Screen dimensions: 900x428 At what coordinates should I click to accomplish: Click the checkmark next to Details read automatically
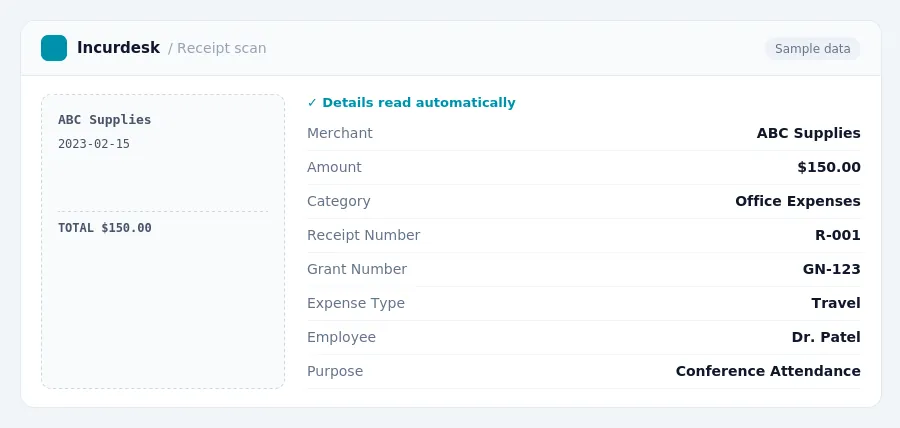[312, 103]
